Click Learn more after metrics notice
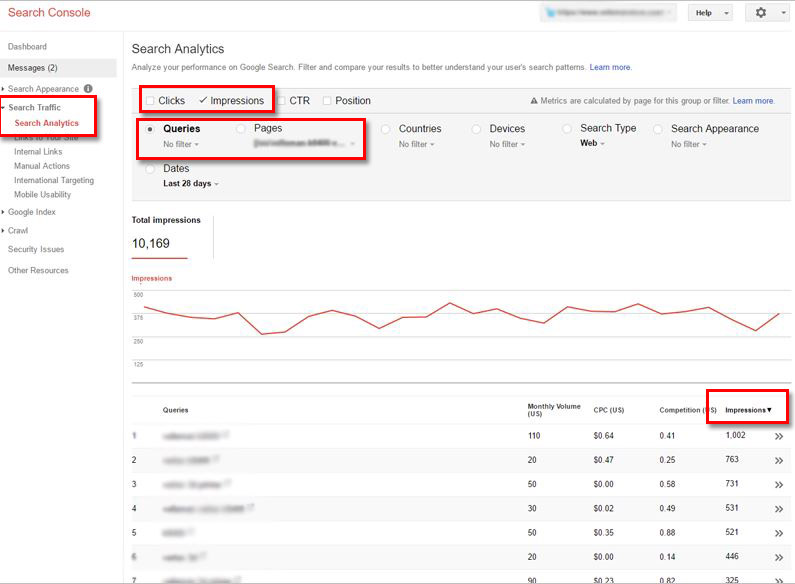The height and width of the screenshot is (584, 795). coord(753,101)
